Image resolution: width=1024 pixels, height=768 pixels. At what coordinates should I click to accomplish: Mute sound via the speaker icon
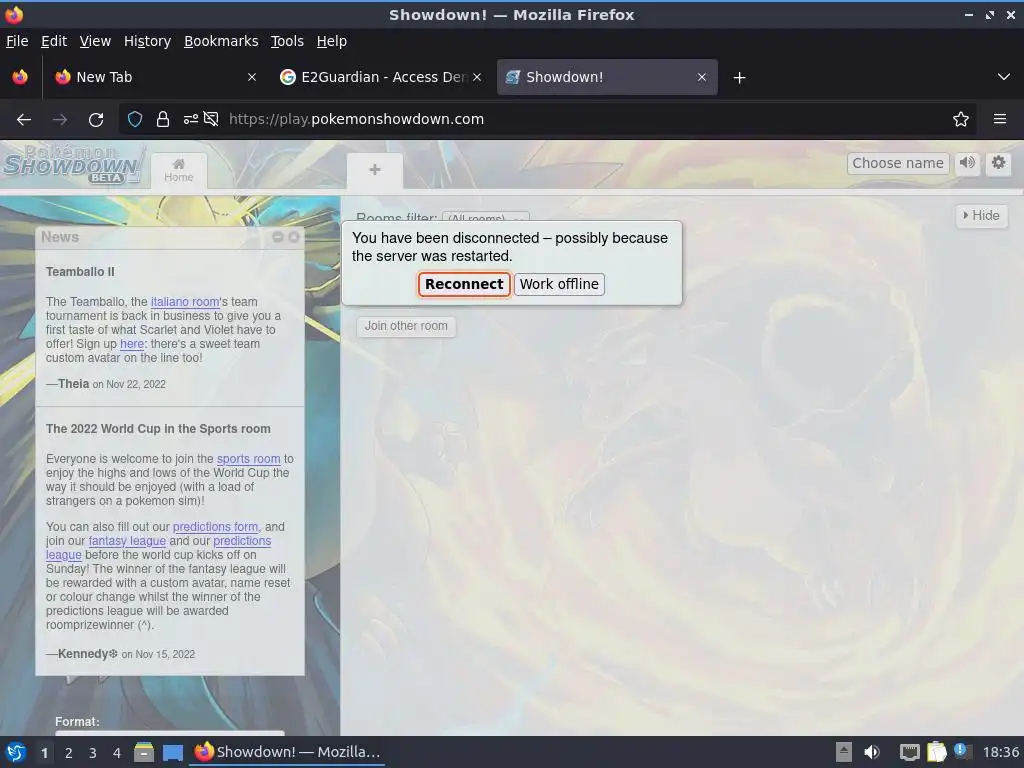(967, 163)
